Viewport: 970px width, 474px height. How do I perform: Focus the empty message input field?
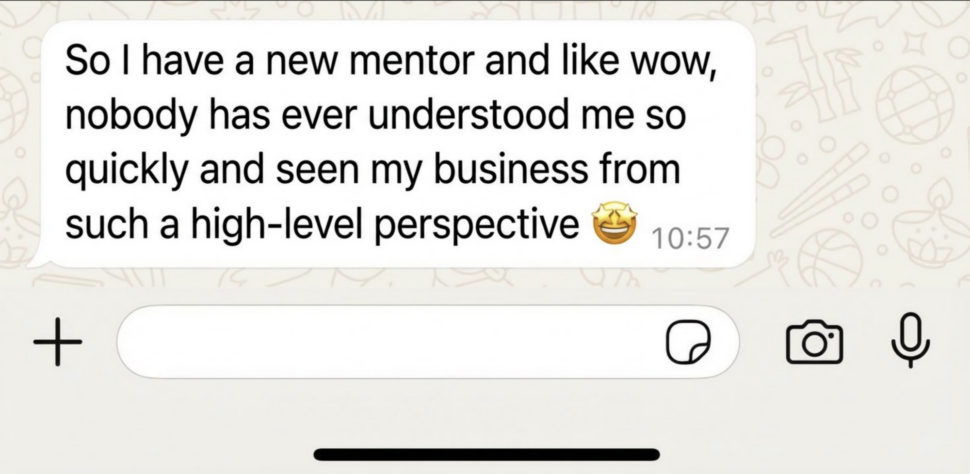click(390, 342)
